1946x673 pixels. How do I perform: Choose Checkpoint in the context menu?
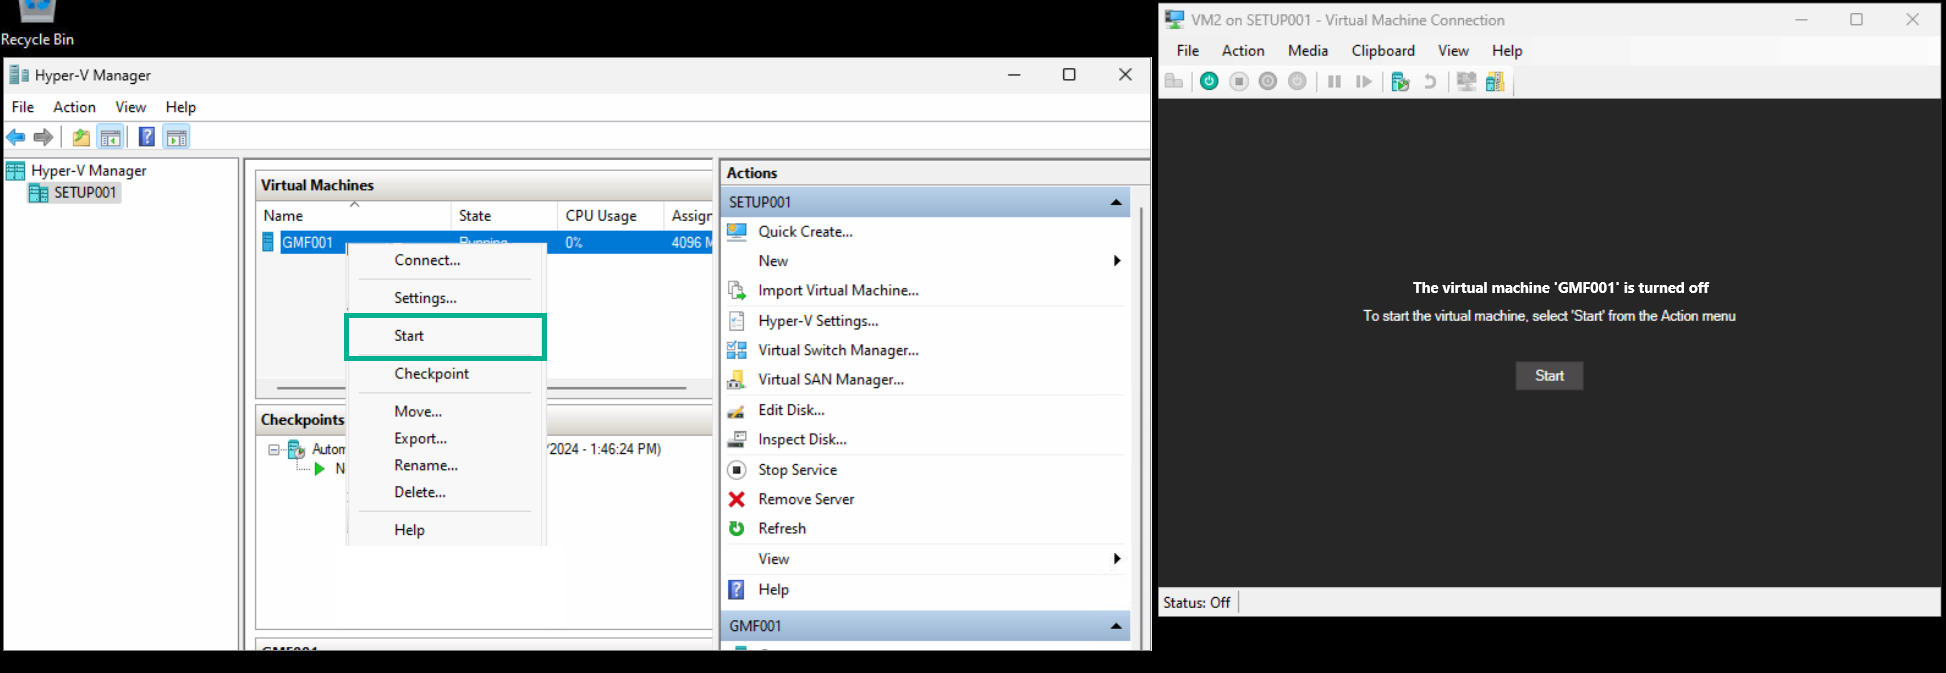click(x=432, y=374)
